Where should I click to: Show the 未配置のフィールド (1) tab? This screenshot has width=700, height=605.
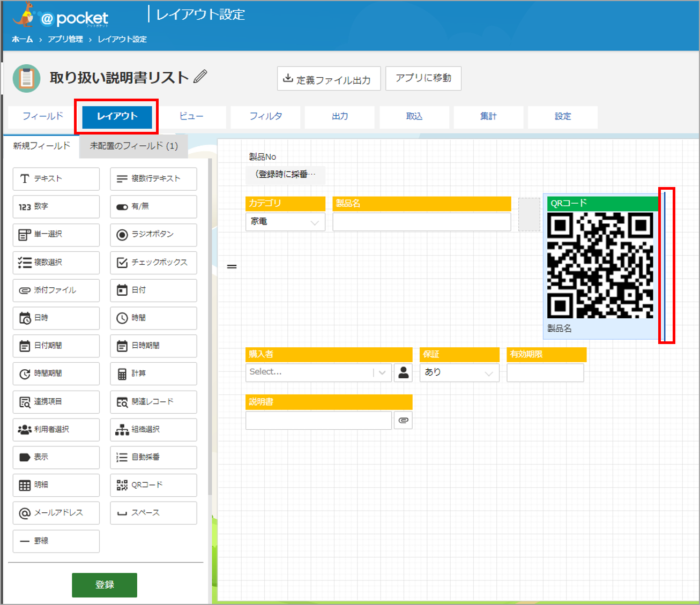[133, 146]
